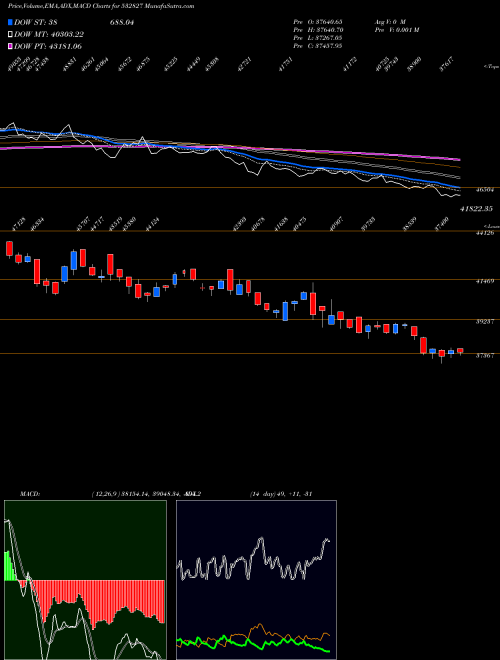Click the (12,26,9) MACD values text
This screenshot has height=660, width=500.
[x=145, y=494]
